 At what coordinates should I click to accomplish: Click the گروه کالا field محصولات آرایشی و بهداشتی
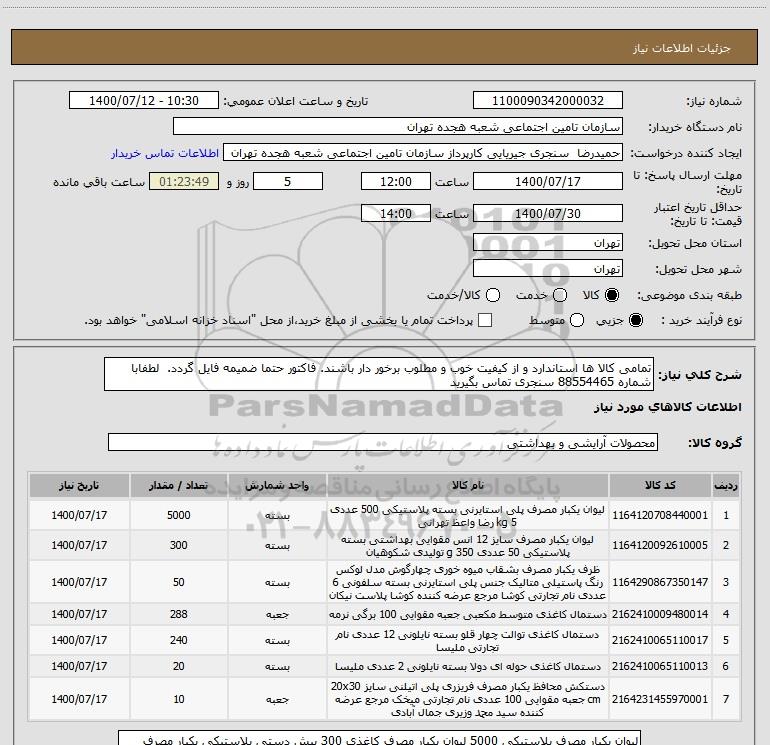(x=383, y=442)
